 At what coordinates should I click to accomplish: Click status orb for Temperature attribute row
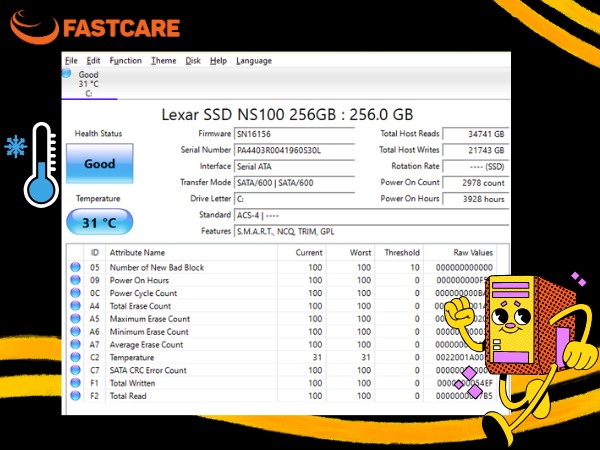(75, 357)
